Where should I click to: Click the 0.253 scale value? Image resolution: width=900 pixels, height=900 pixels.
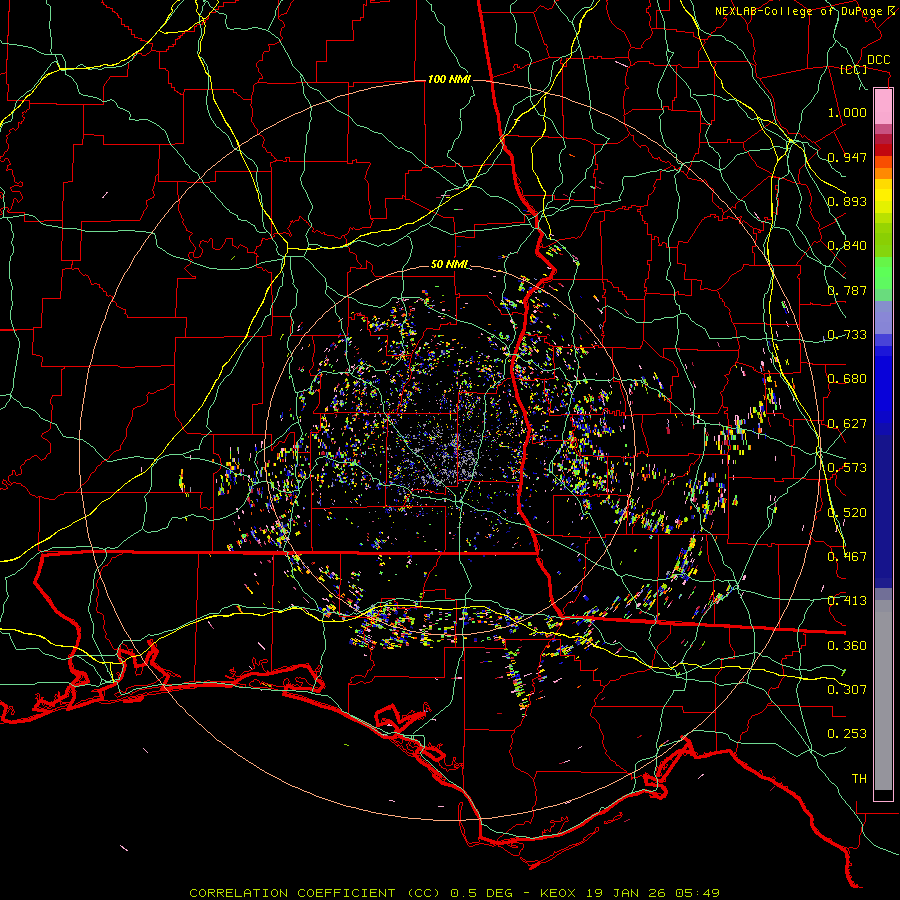847,734
